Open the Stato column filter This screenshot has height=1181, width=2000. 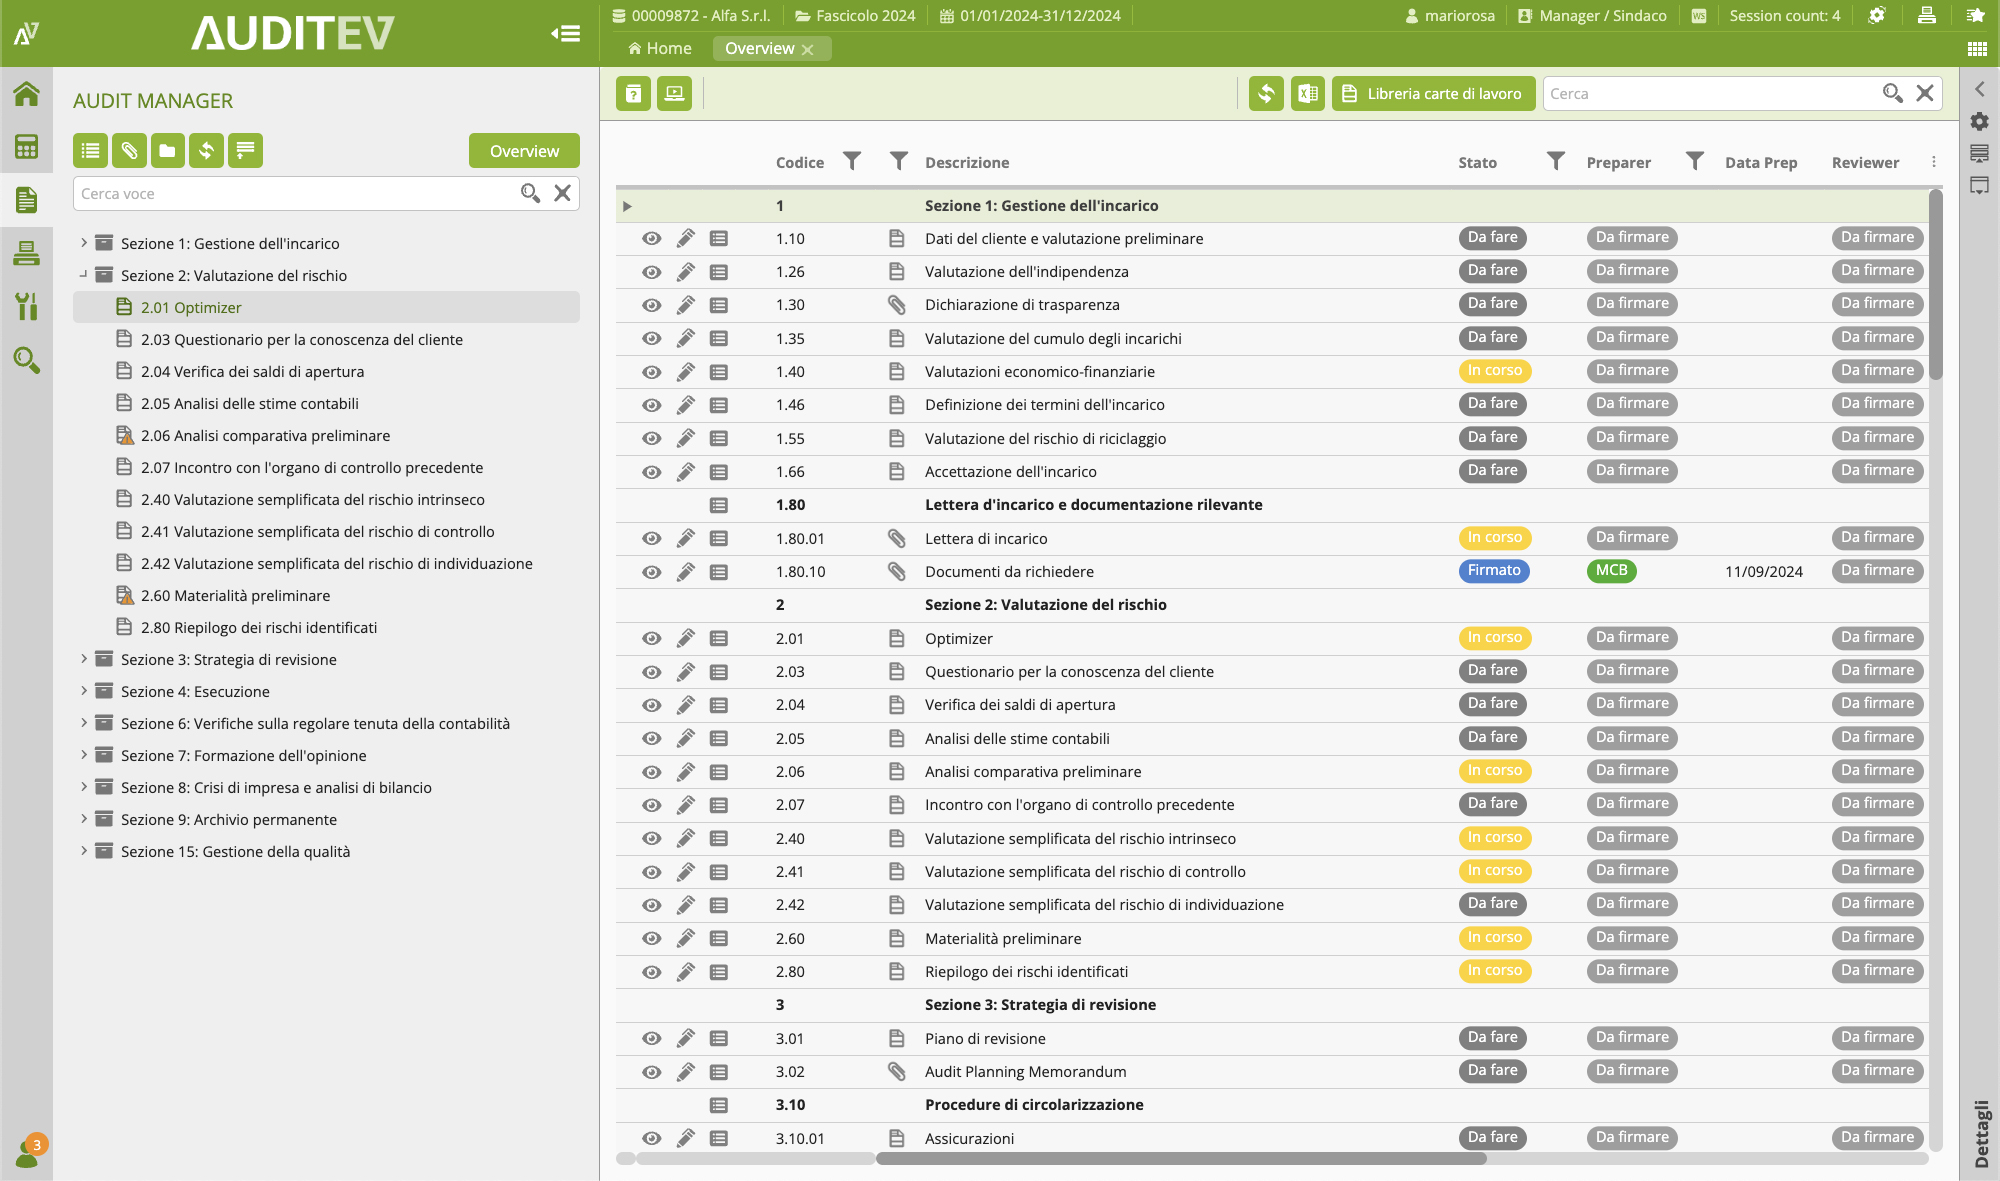(1555, 161)
